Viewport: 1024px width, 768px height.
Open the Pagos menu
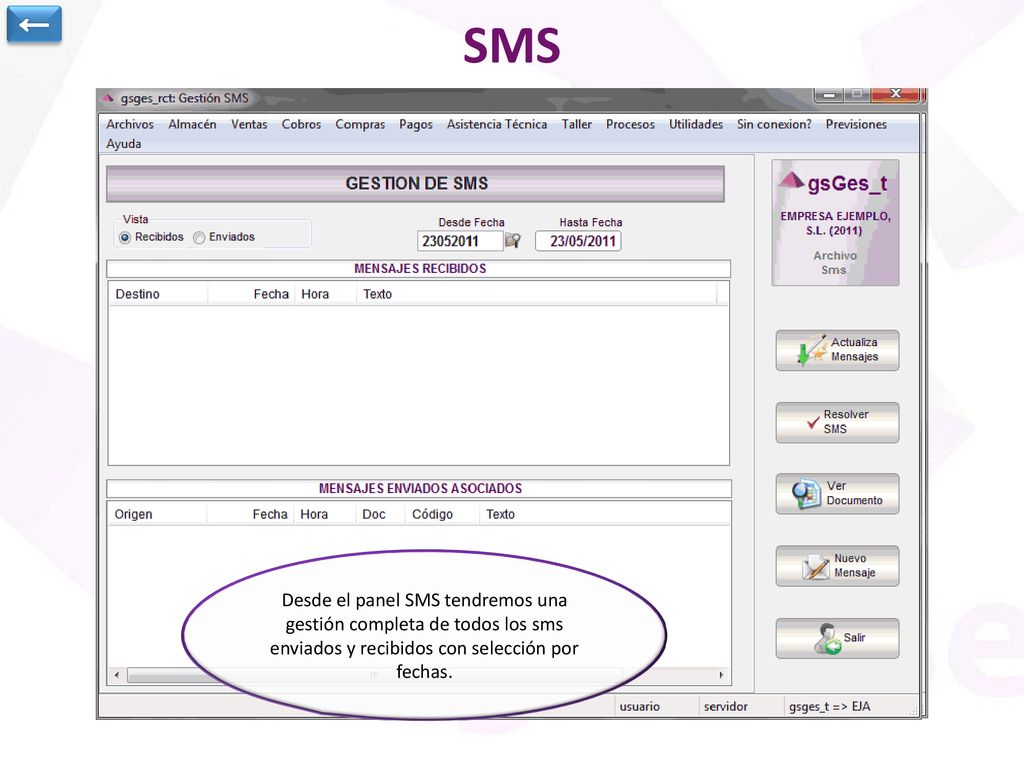point(416,124)
